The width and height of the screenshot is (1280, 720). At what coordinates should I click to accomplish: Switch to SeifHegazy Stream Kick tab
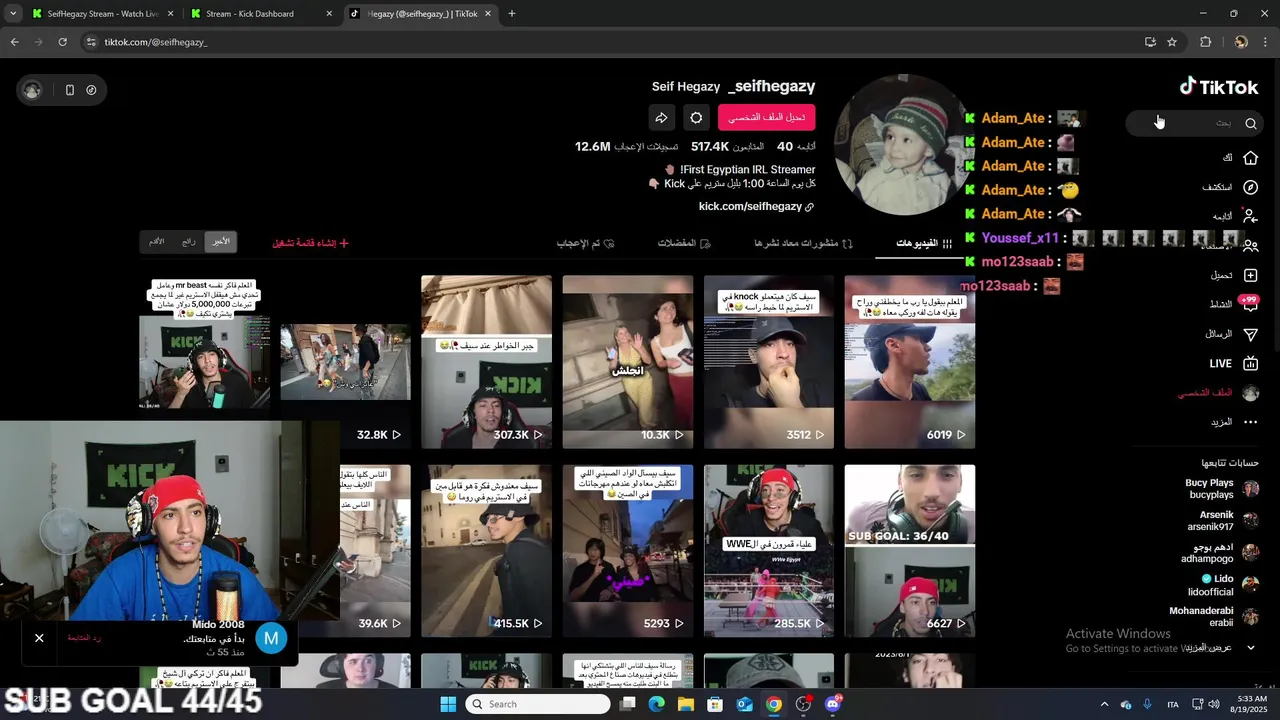[100, 14]
